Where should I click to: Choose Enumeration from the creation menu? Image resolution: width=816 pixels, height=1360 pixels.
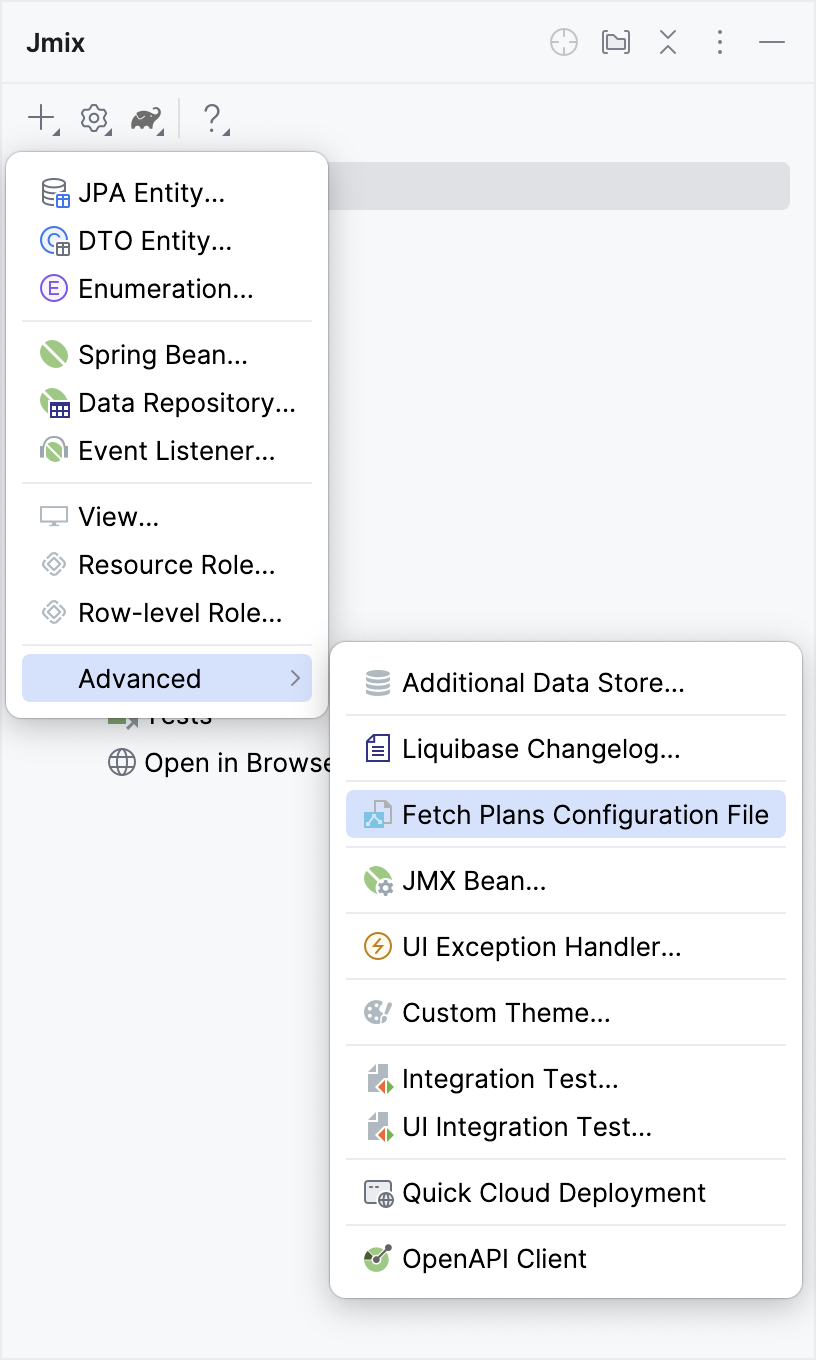pos(165,289)
